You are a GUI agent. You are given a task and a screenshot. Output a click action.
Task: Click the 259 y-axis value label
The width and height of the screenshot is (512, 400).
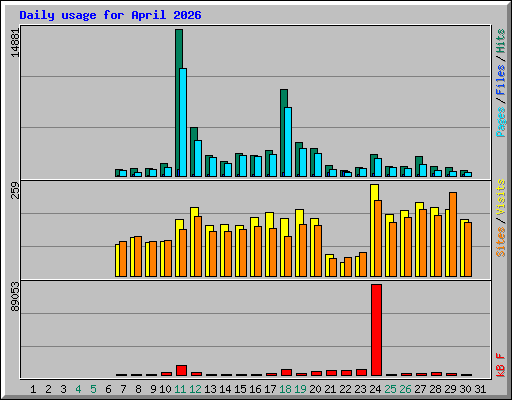(x=15, y=190)
